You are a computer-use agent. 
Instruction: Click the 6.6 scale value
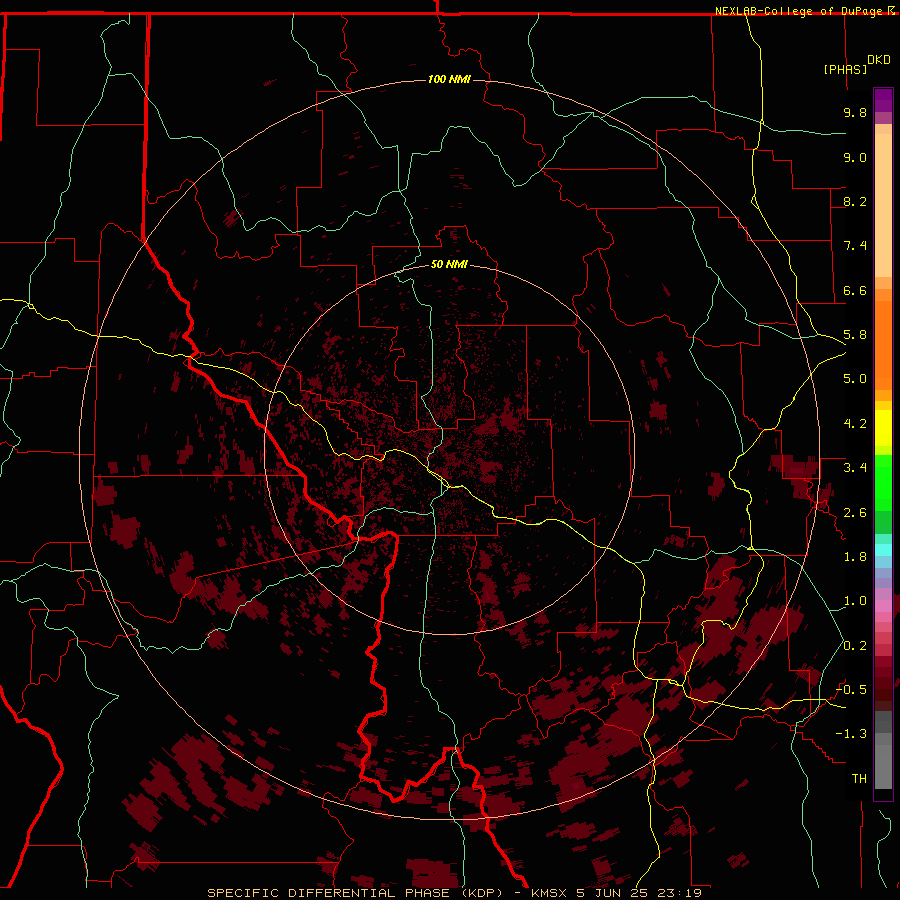[x=855, y=290]
